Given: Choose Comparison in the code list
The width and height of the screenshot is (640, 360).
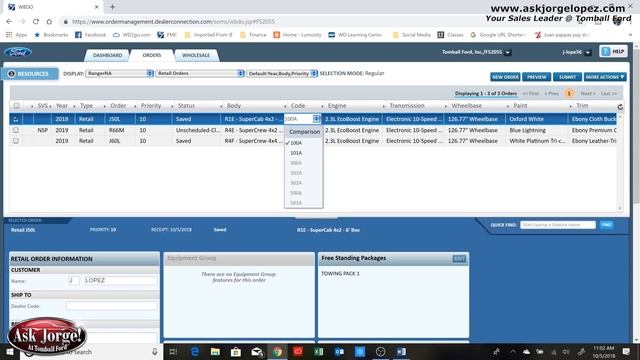Looking at the screenshot, I should tap(304, 132).
